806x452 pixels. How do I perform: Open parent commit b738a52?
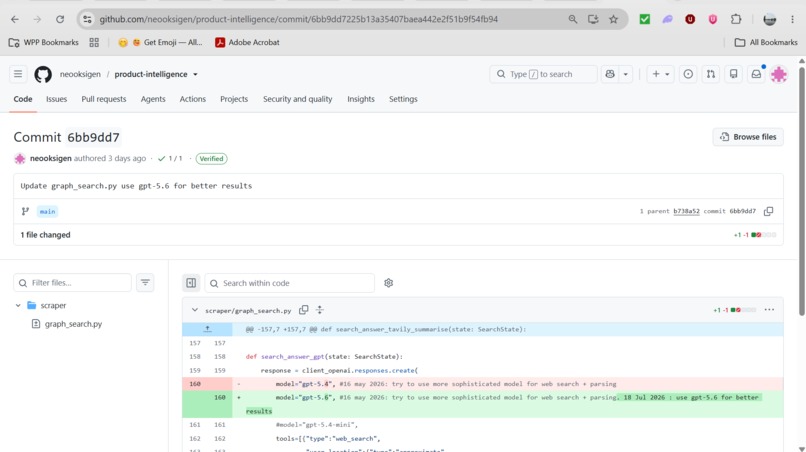coord(686,211)
